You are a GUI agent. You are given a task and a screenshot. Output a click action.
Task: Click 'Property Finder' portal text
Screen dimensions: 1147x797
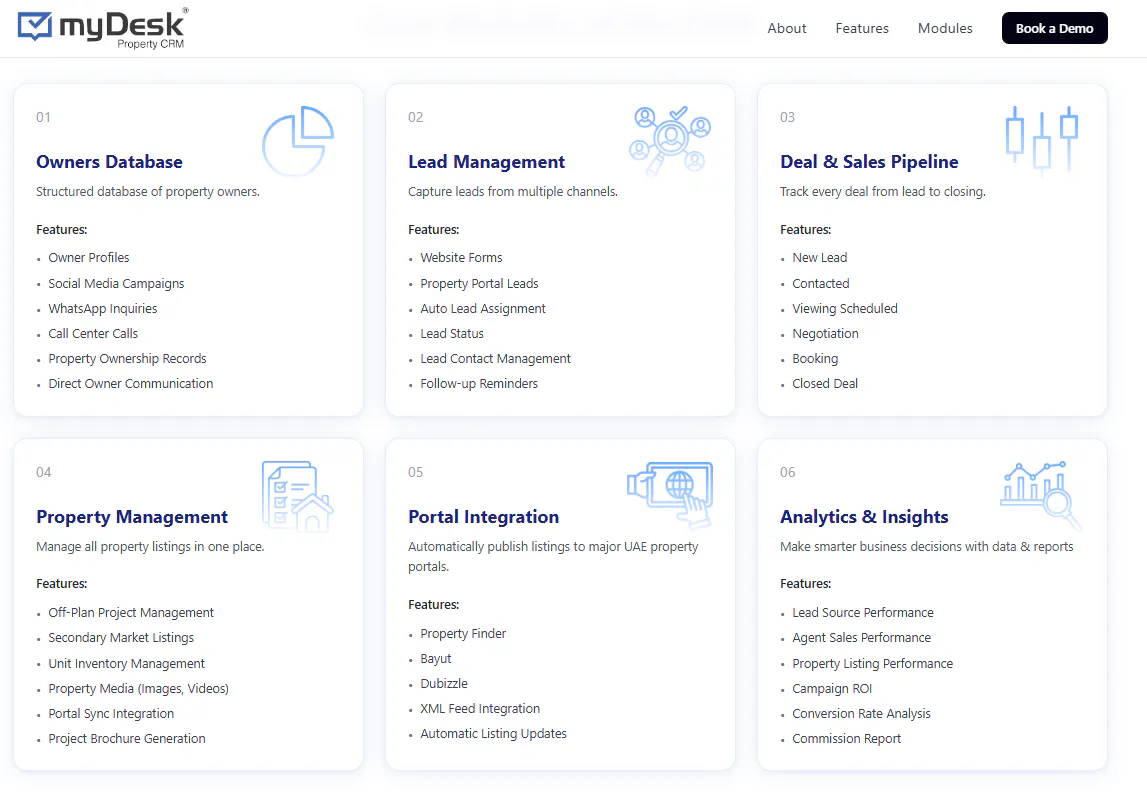463,634
